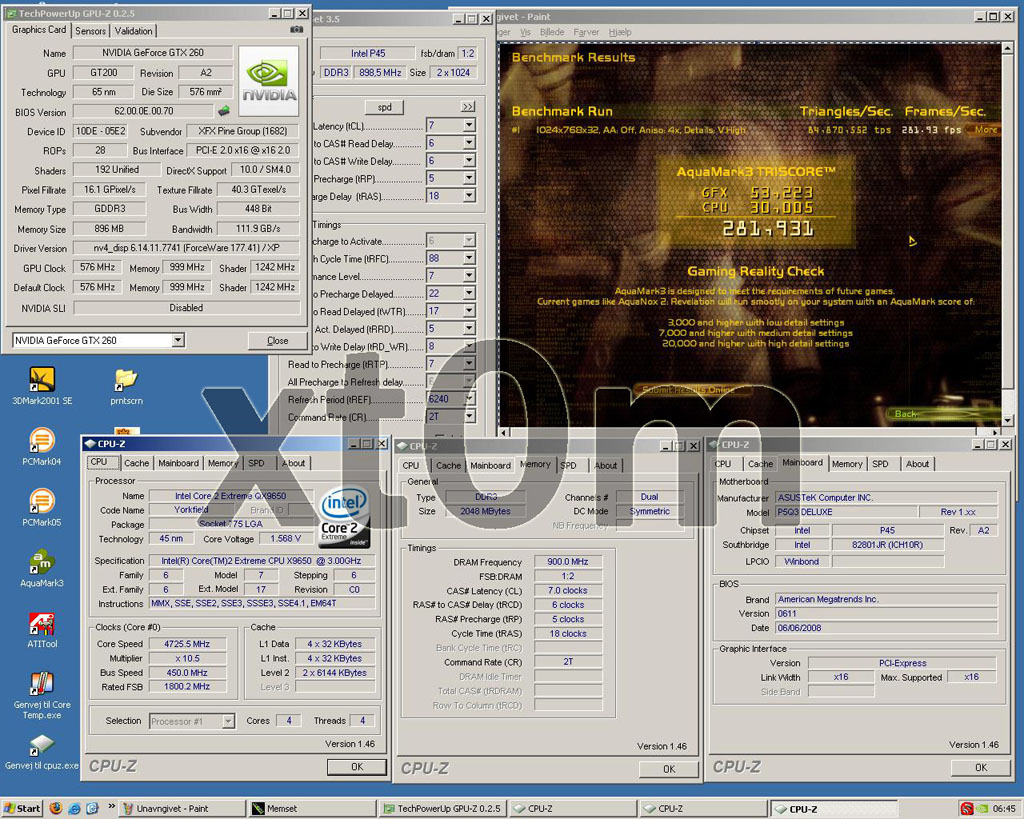This screenshot has height=819, width=1024.
Task: Launch Internet Explorer from quick launch
Action: [74, 809]
